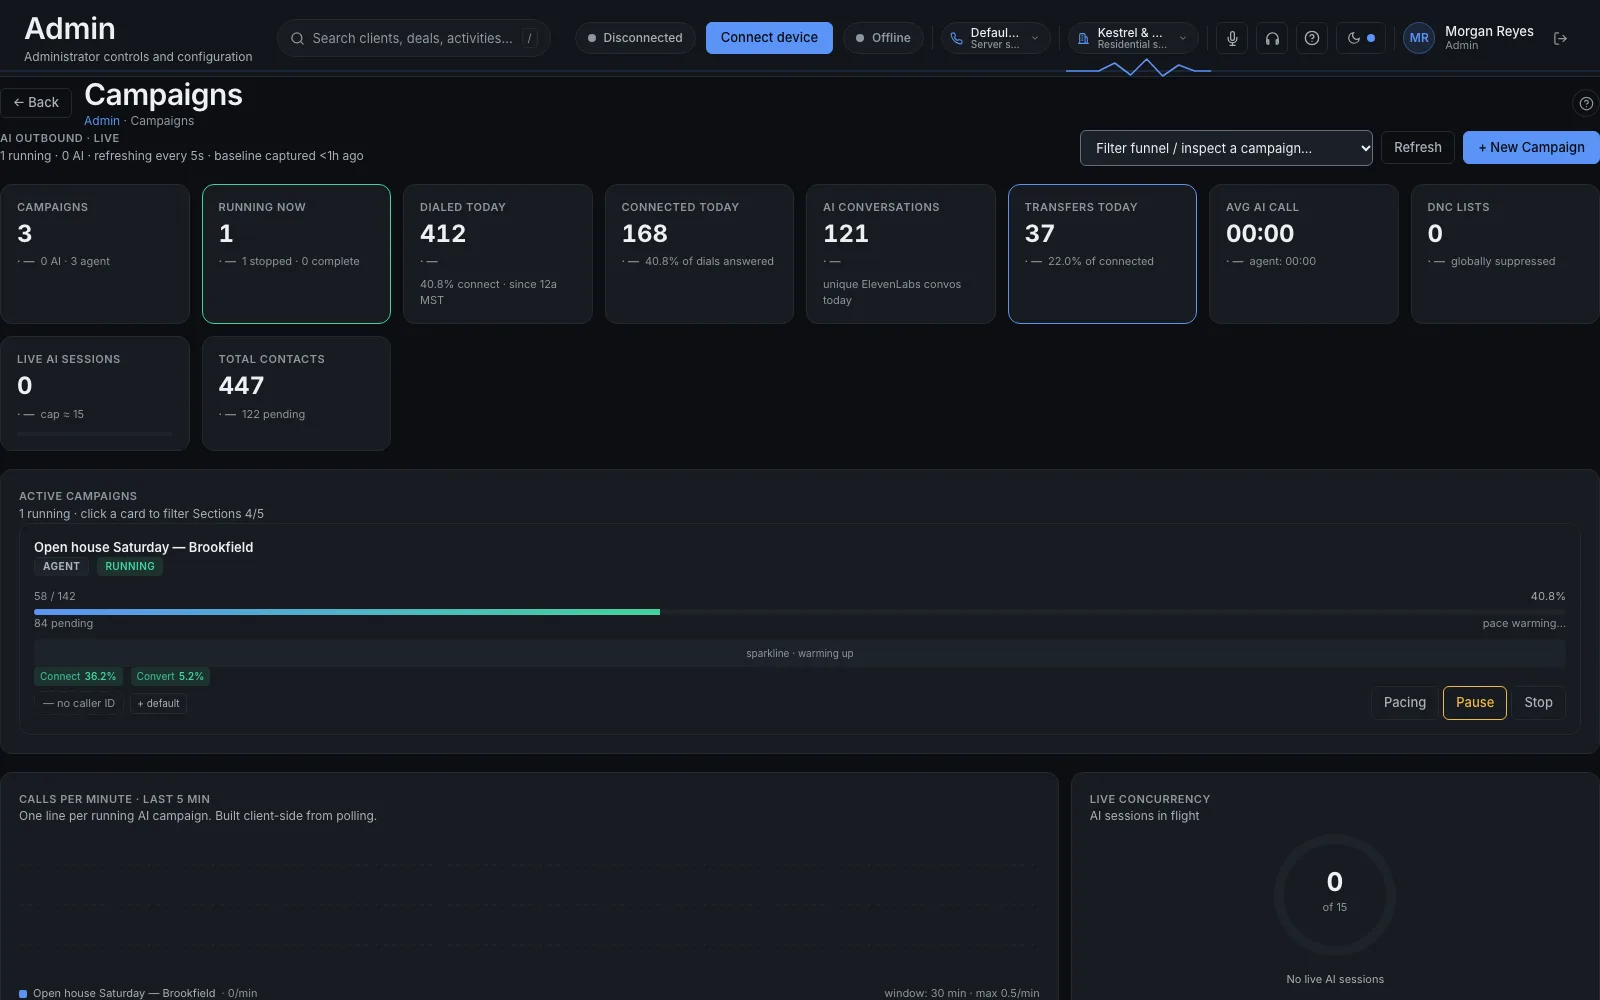Click the microphone icon in the top bar
Screen dimensions: 1600x1000
[x=1232, y=38]
